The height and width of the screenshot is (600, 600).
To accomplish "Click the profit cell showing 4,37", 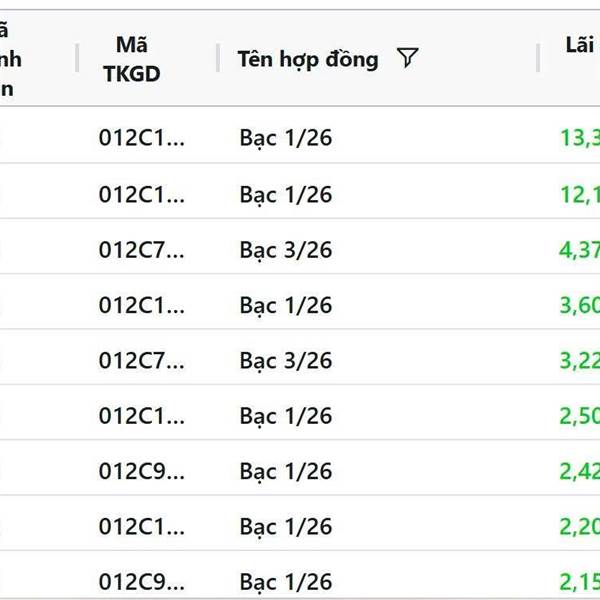I will (x=579, y=249).
